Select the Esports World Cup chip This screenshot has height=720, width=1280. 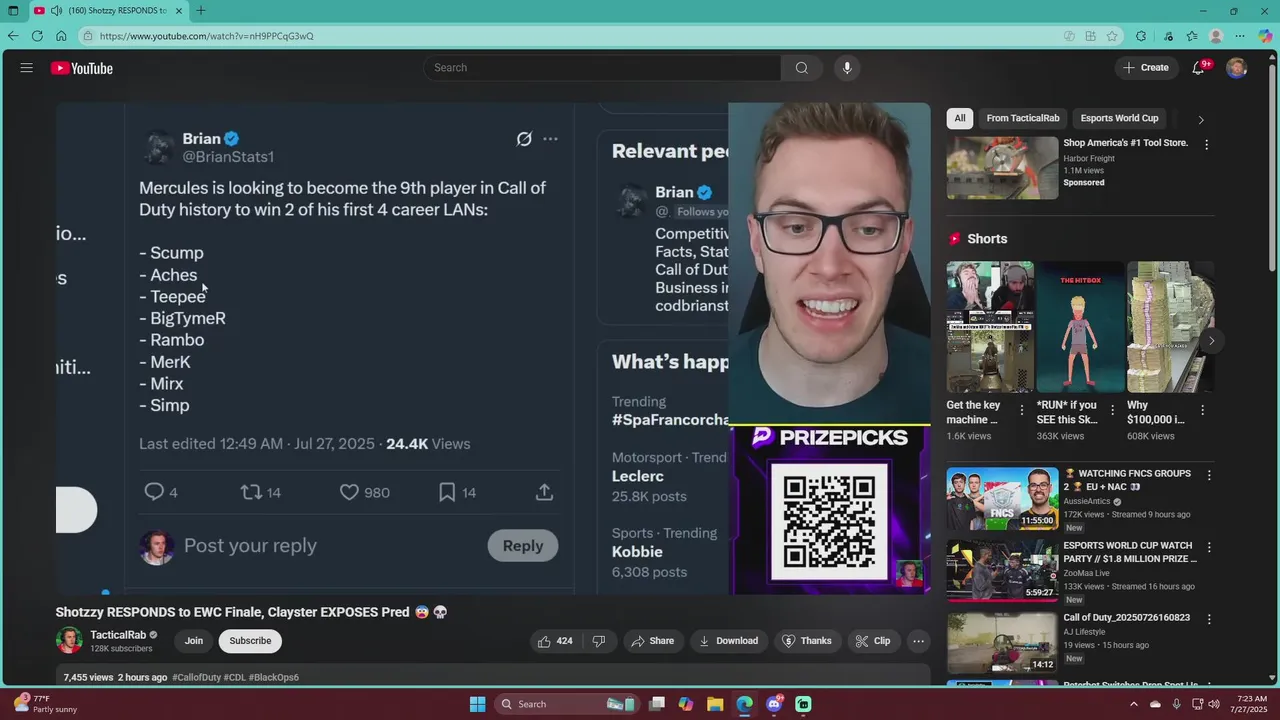[x=1119, y=118]
